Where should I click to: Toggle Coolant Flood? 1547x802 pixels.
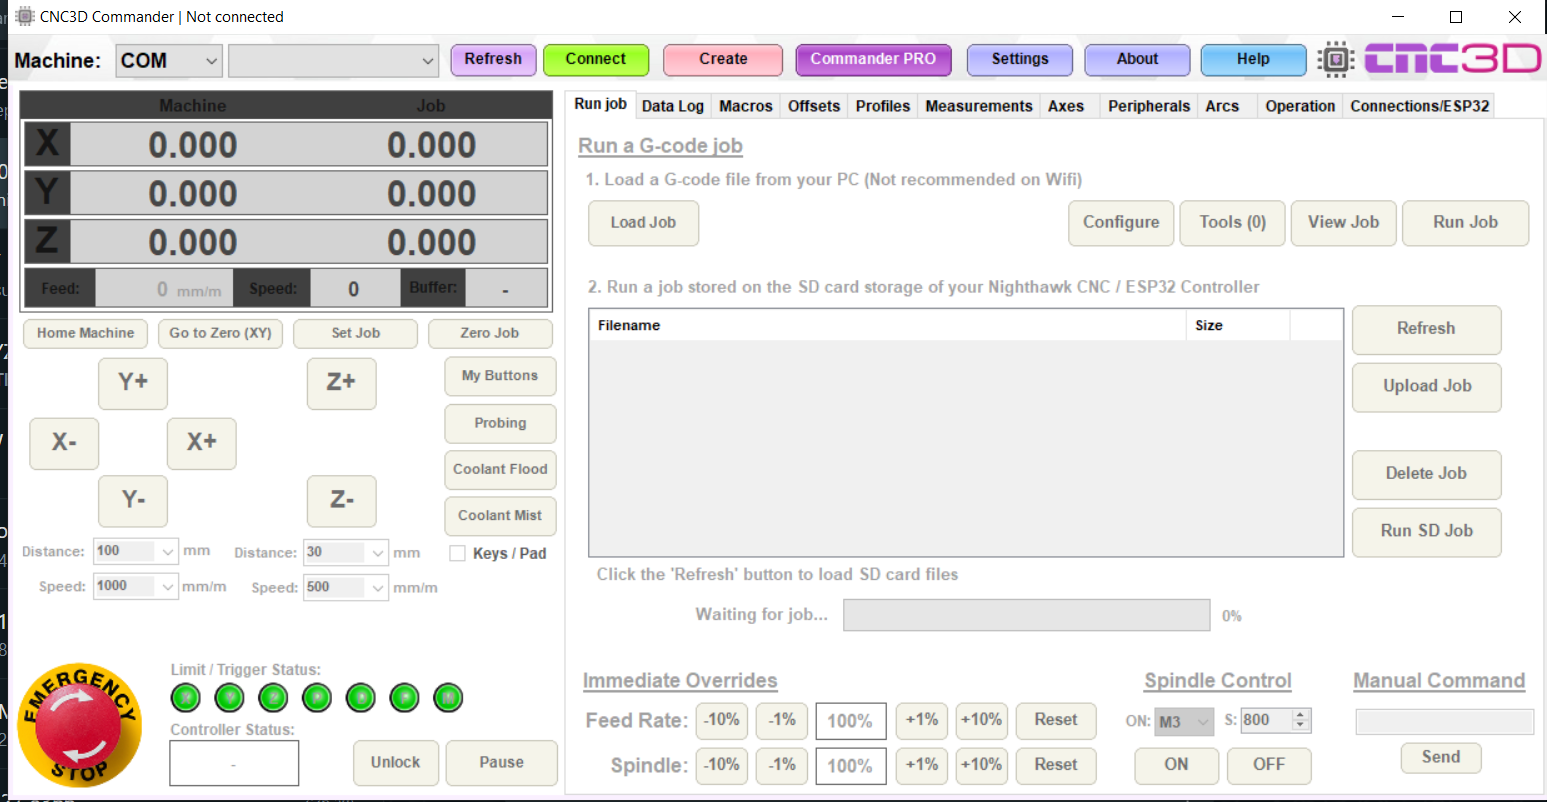pos(500,469)
